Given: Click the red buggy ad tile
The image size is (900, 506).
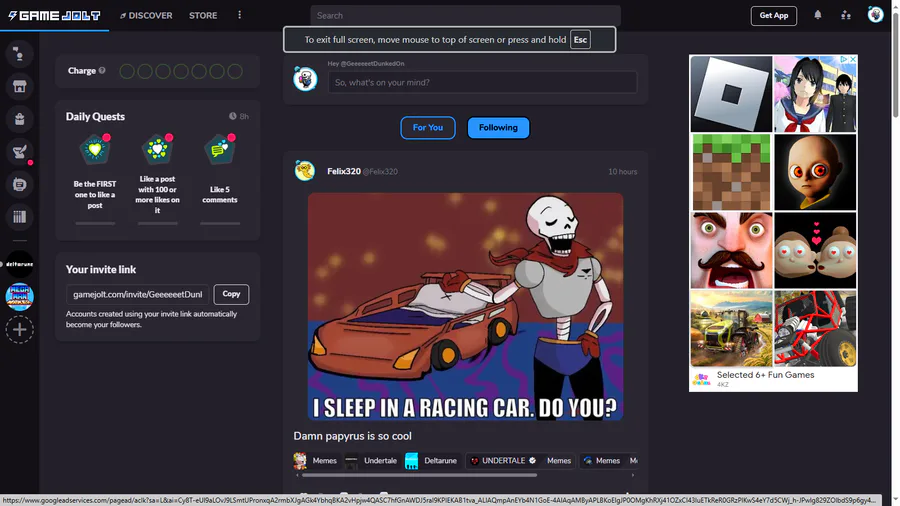Looking at the screenshot, I should click(x=815, y=328).
